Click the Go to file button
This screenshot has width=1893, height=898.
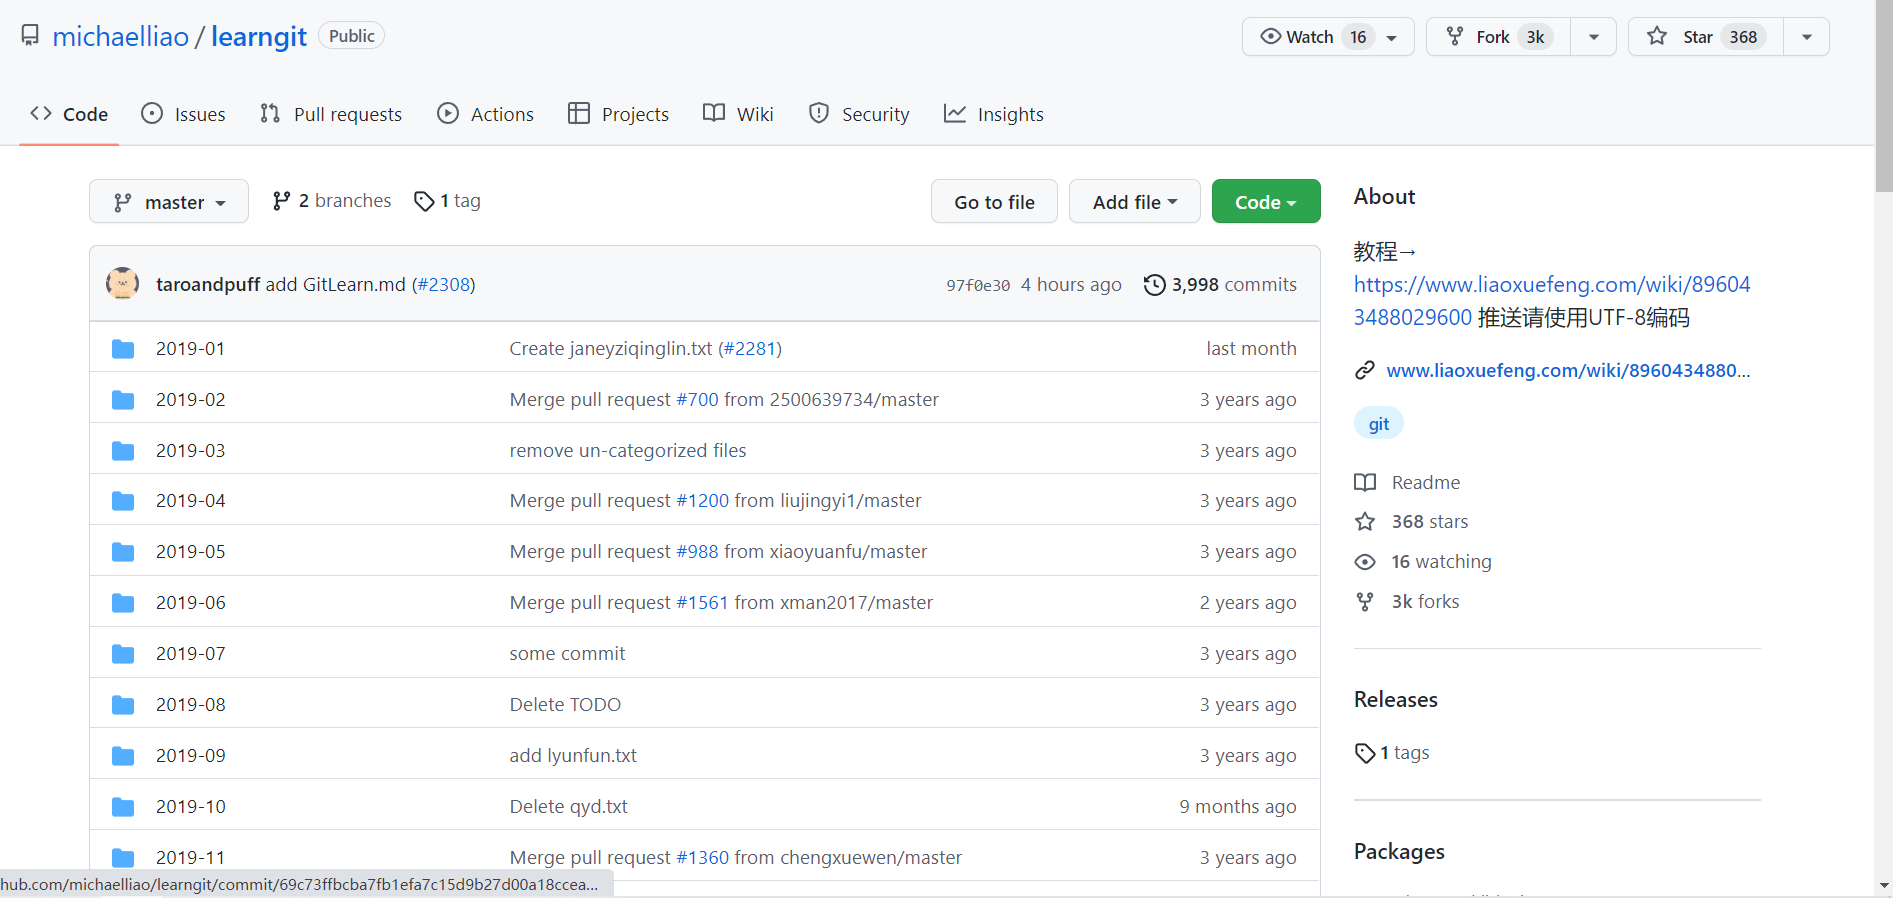994,202
